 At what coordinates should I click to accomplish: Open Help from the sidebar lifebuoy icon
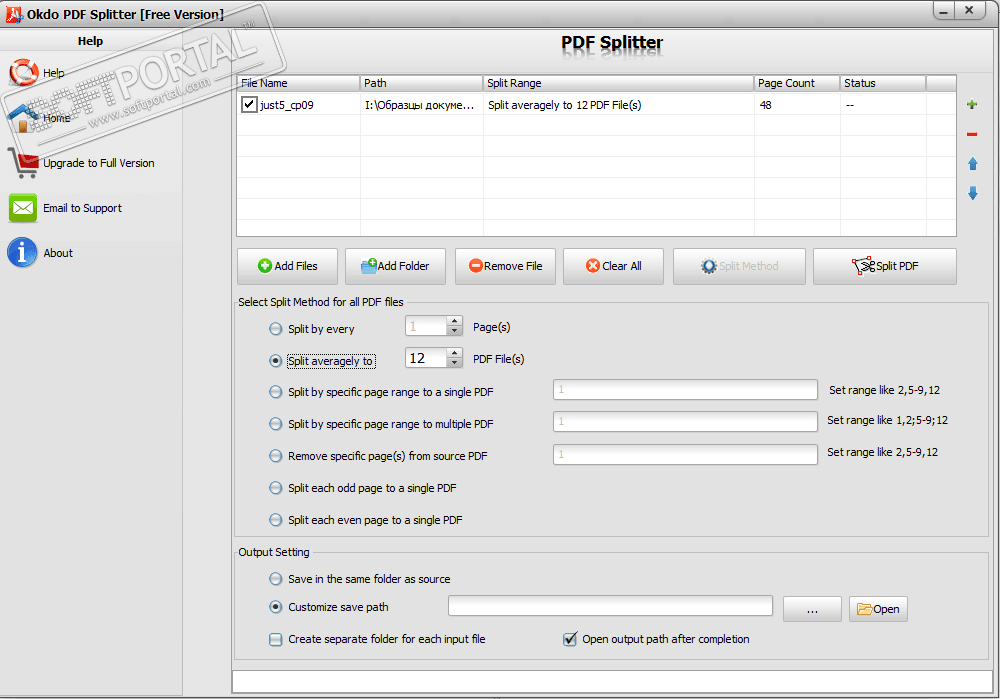pyautogui.click(x=24, y=72)
